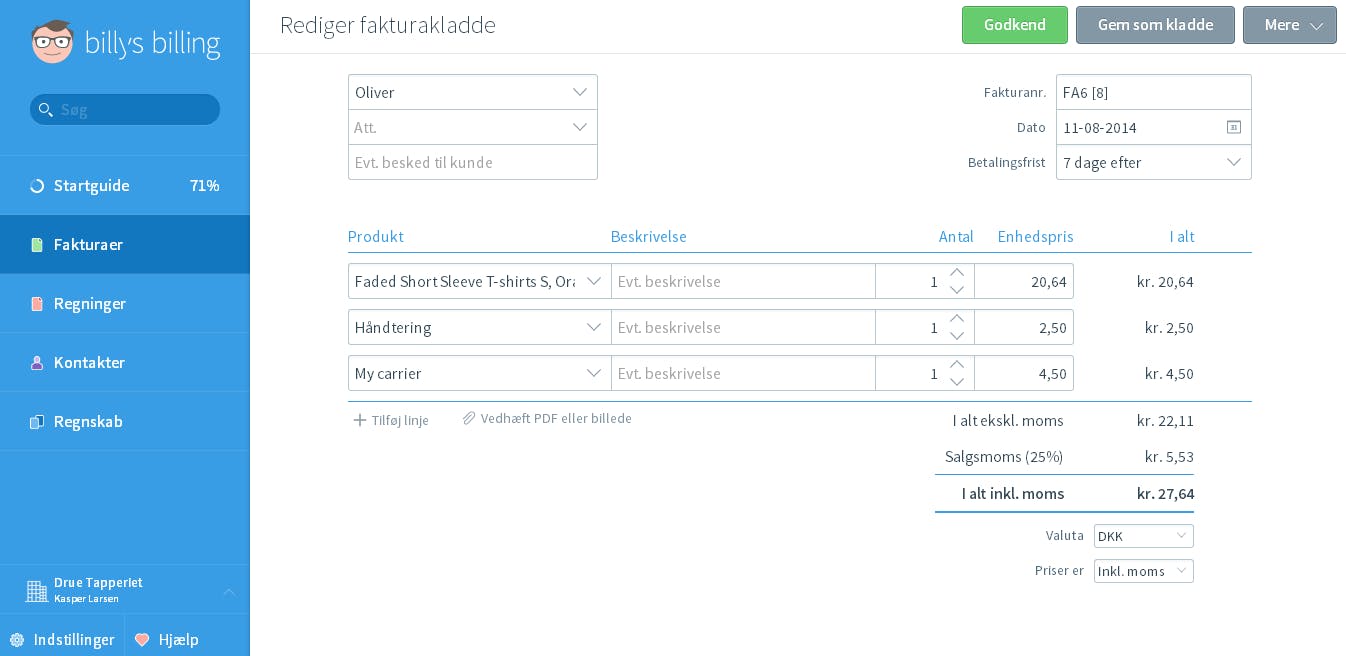Click the Salgsmoms (25%) label
The image size is (1346, 656).
(x=1004, y=457)
